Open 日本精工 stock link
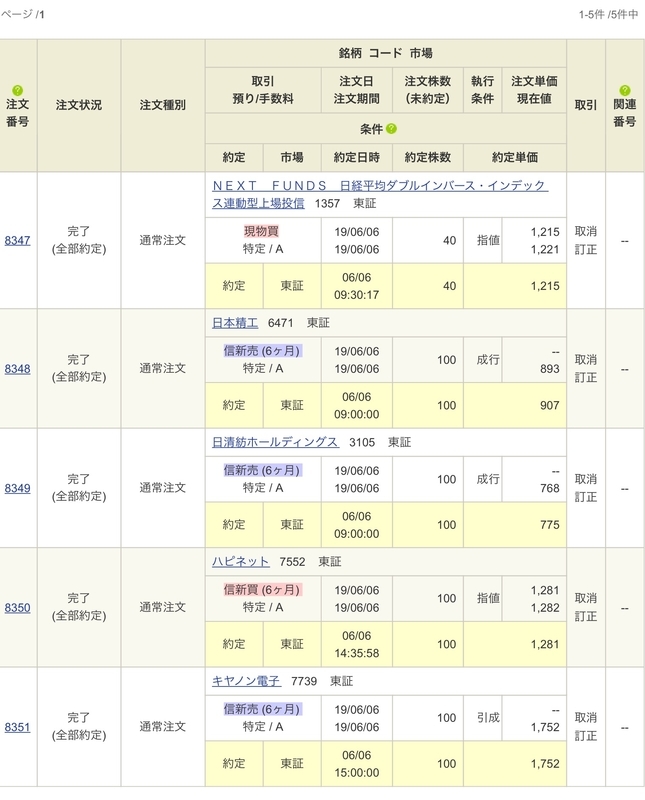 235,323
